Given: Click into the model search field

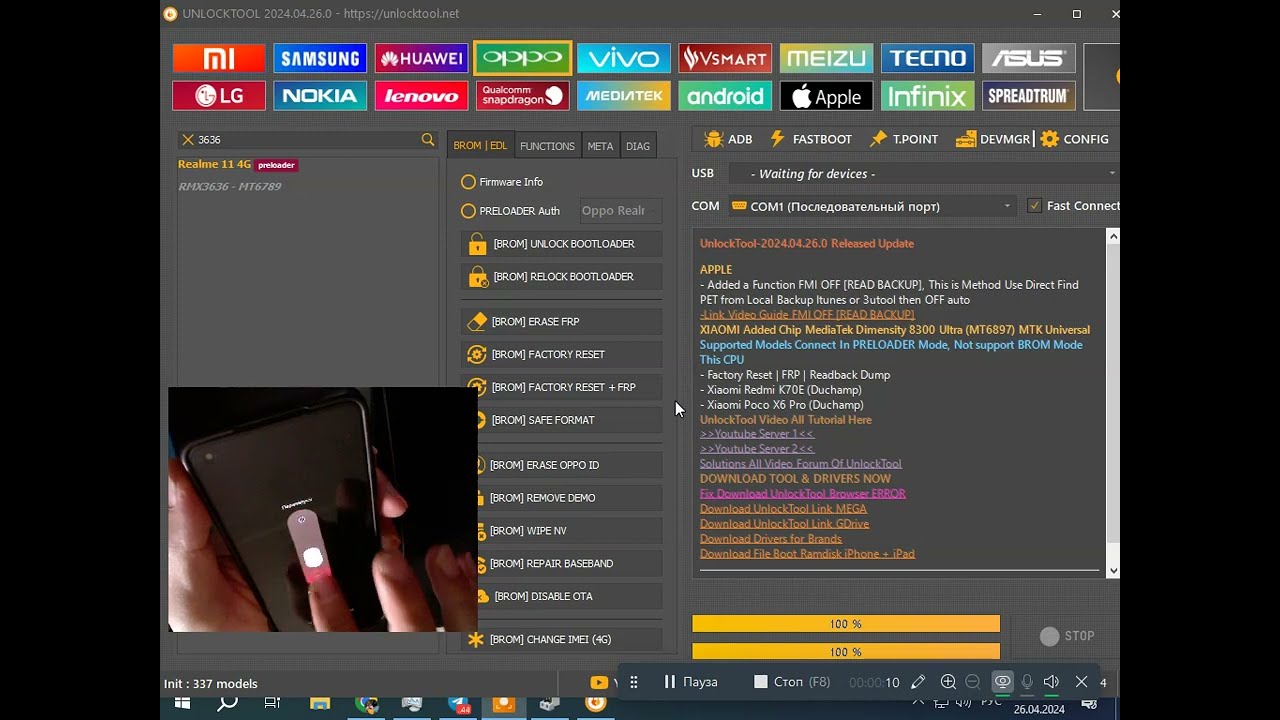Looking at the screenshot, I should point(306,140).
